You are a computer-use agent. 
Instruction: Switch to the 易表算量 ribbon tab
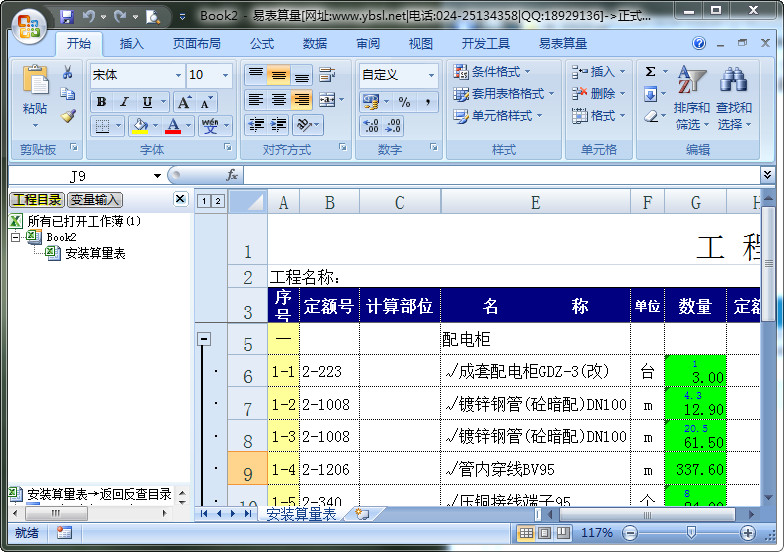[x=565, y=44]
